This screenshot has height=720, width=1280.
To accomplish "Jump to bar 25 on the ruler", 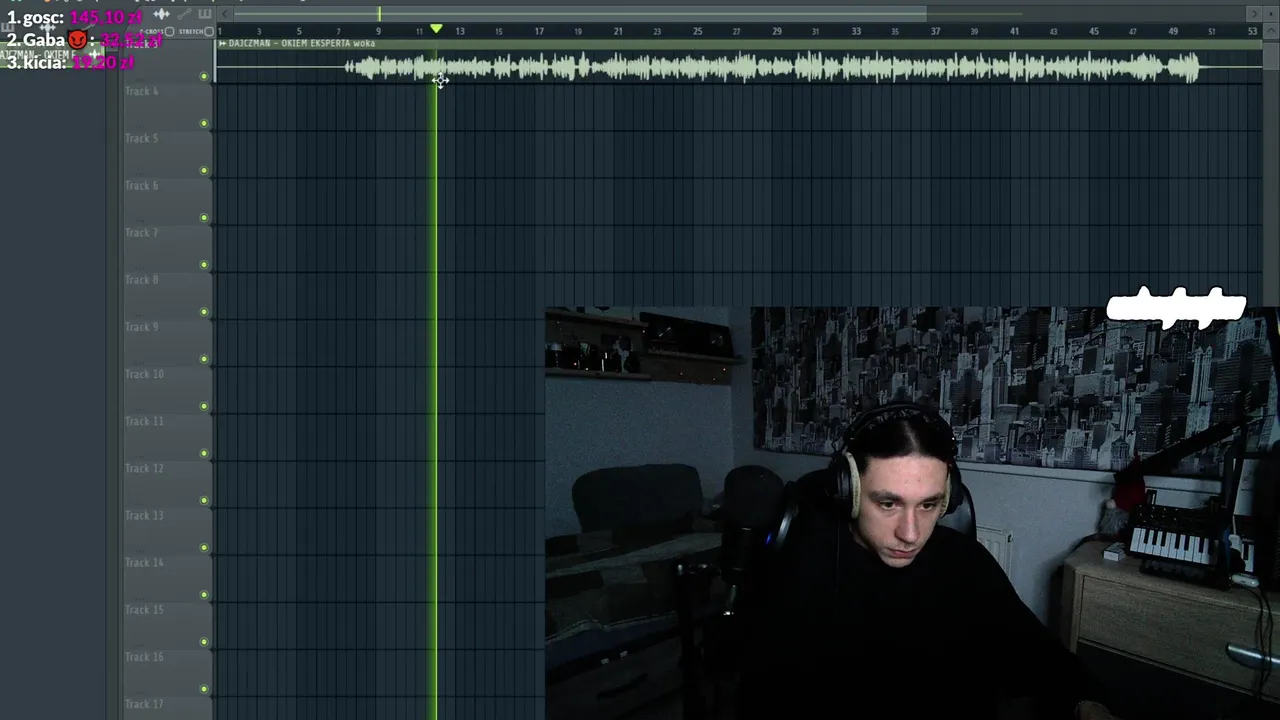I will [x=697, y=31].
